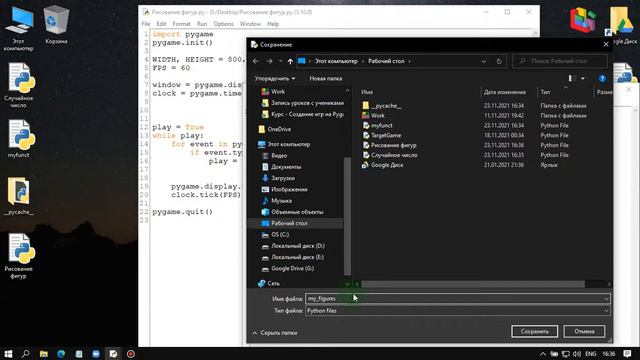The image size is (640, 360).
Task: Open Edge browser from the taskbar
Action: point(61,353)
